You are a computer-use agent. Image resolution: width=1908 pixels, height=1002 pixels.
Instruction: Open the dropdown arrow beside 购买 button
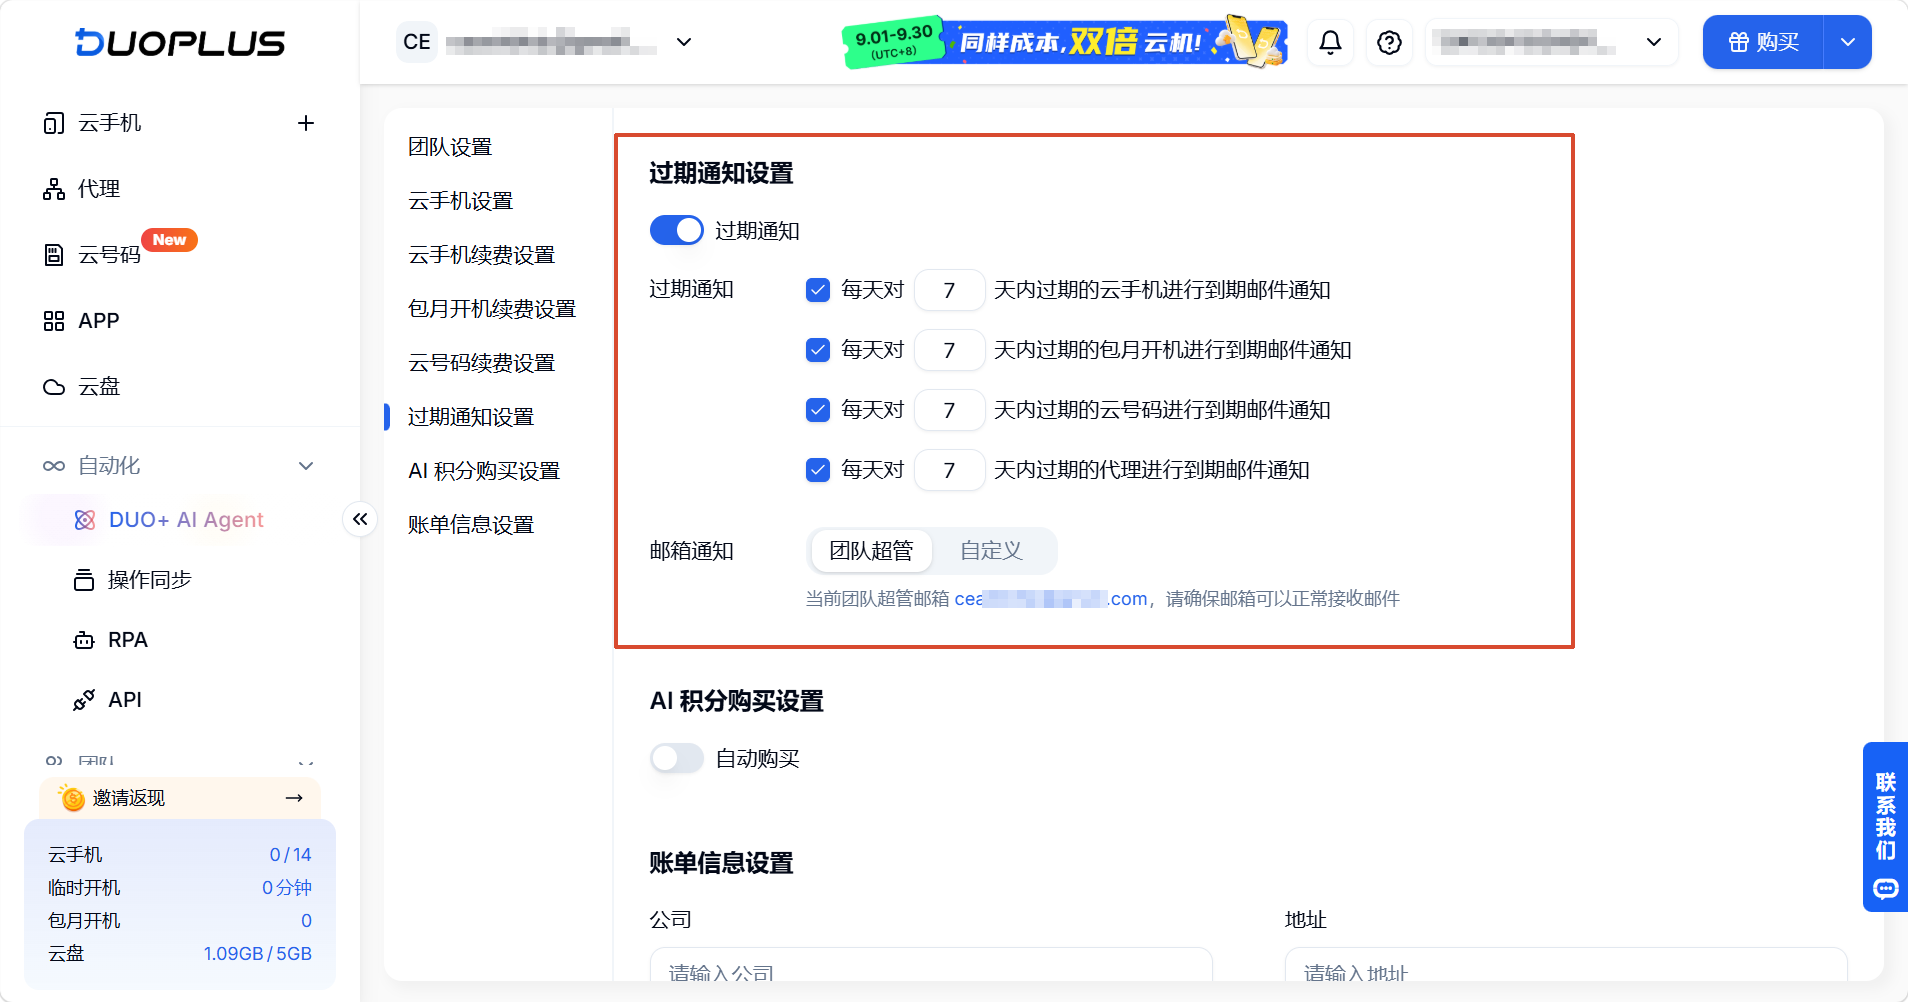click(1848, 42)
